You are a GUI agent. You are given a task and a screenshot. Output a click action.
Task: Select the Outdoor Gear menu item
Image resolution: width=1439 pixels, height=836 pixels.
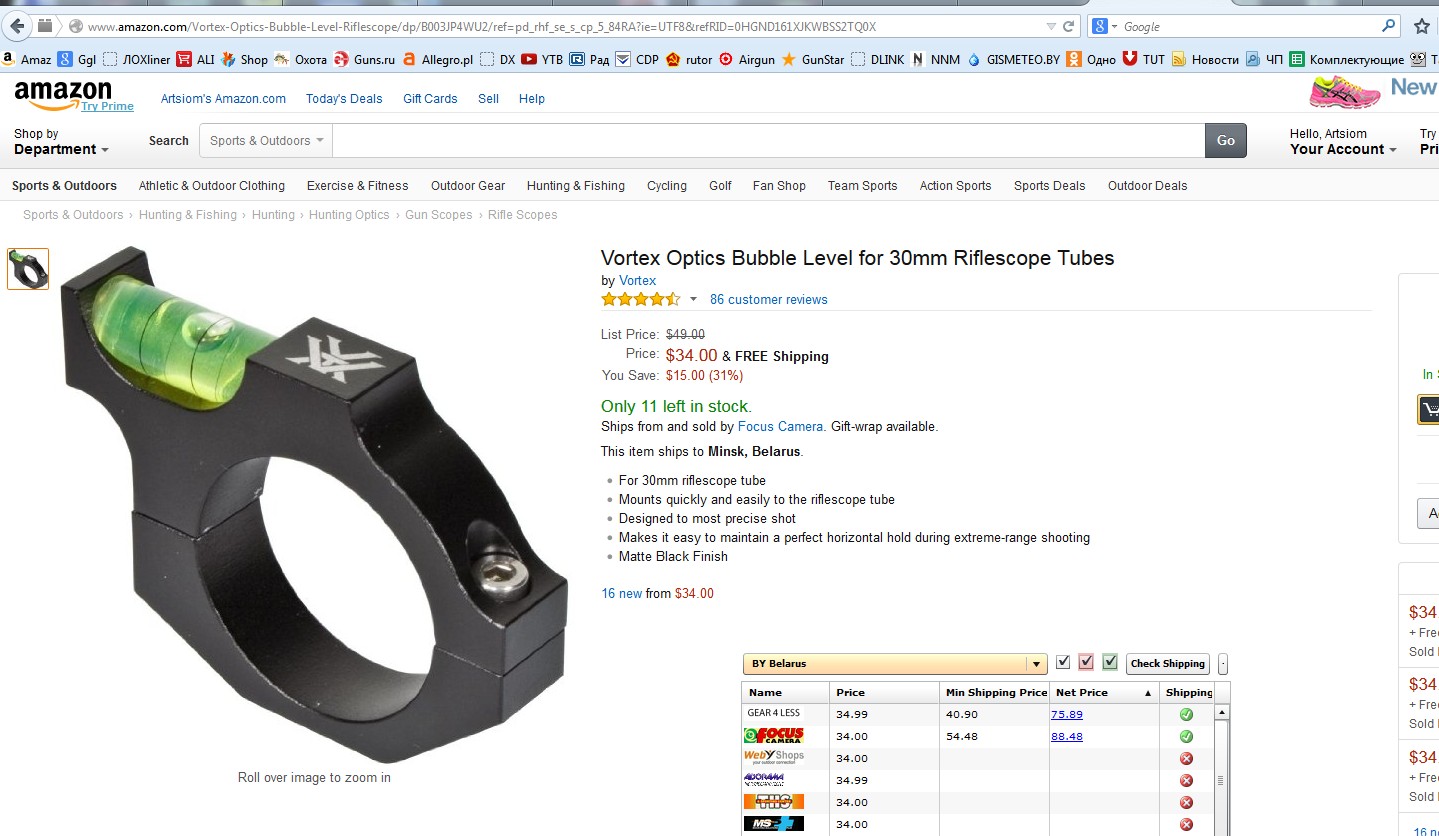tap(467, 186)
